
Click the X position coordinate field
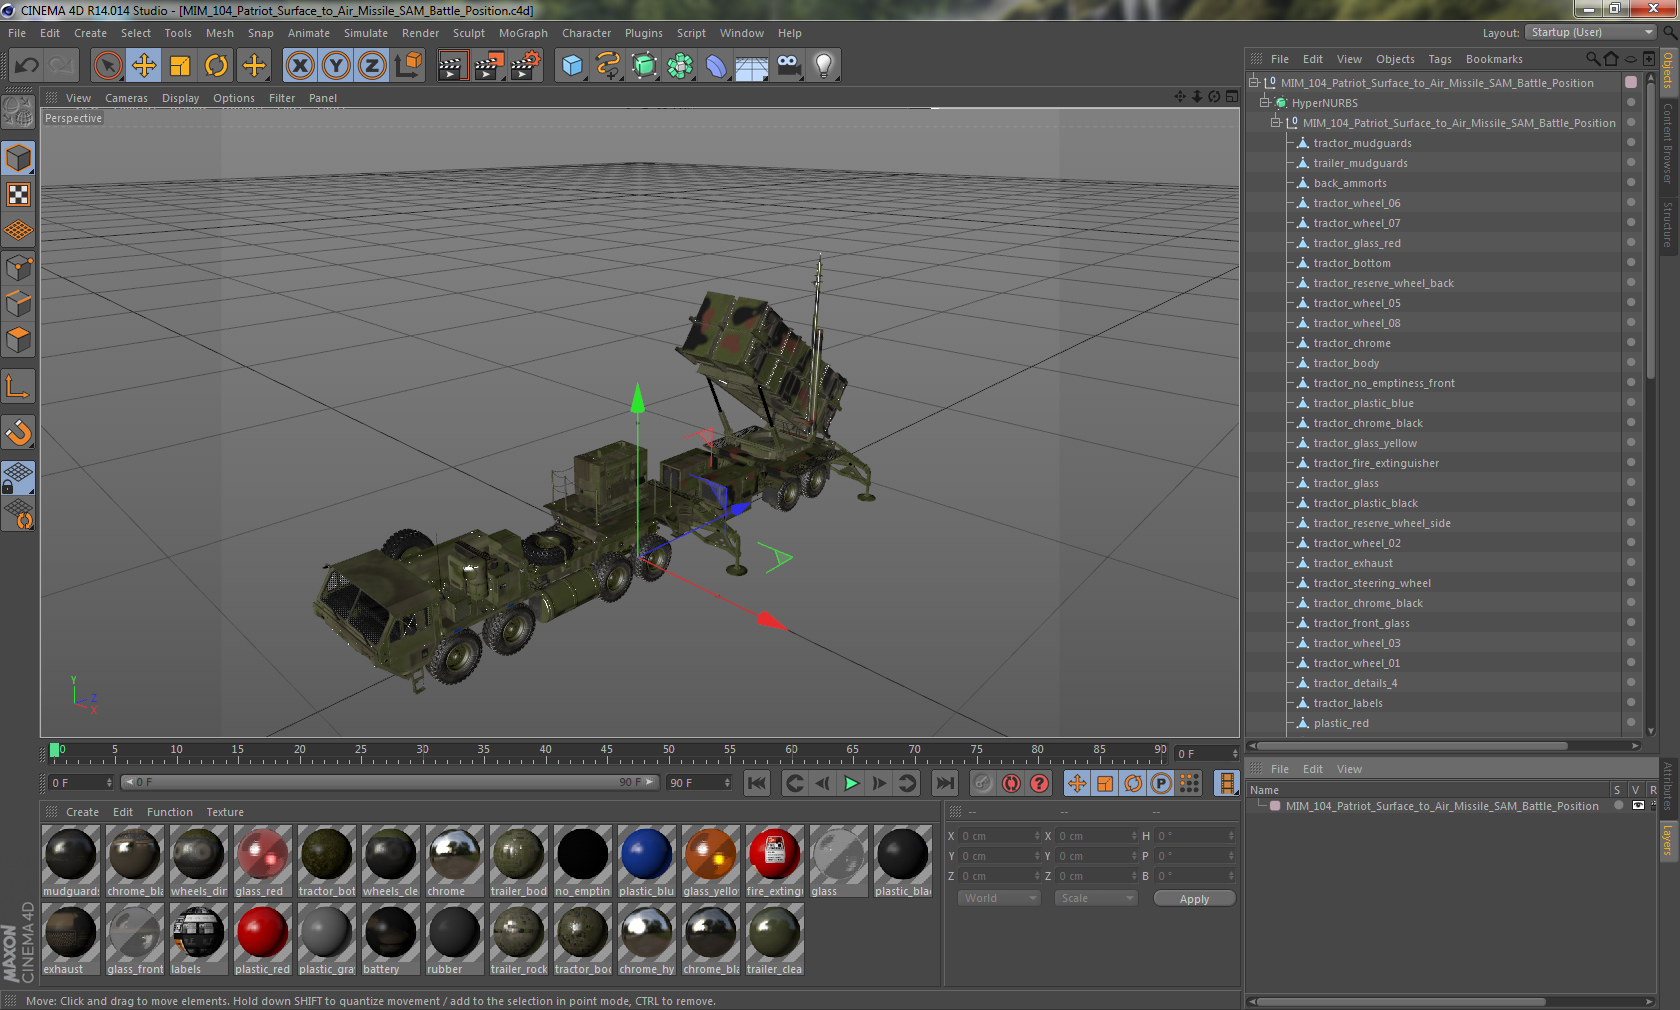coord(1000,836)
